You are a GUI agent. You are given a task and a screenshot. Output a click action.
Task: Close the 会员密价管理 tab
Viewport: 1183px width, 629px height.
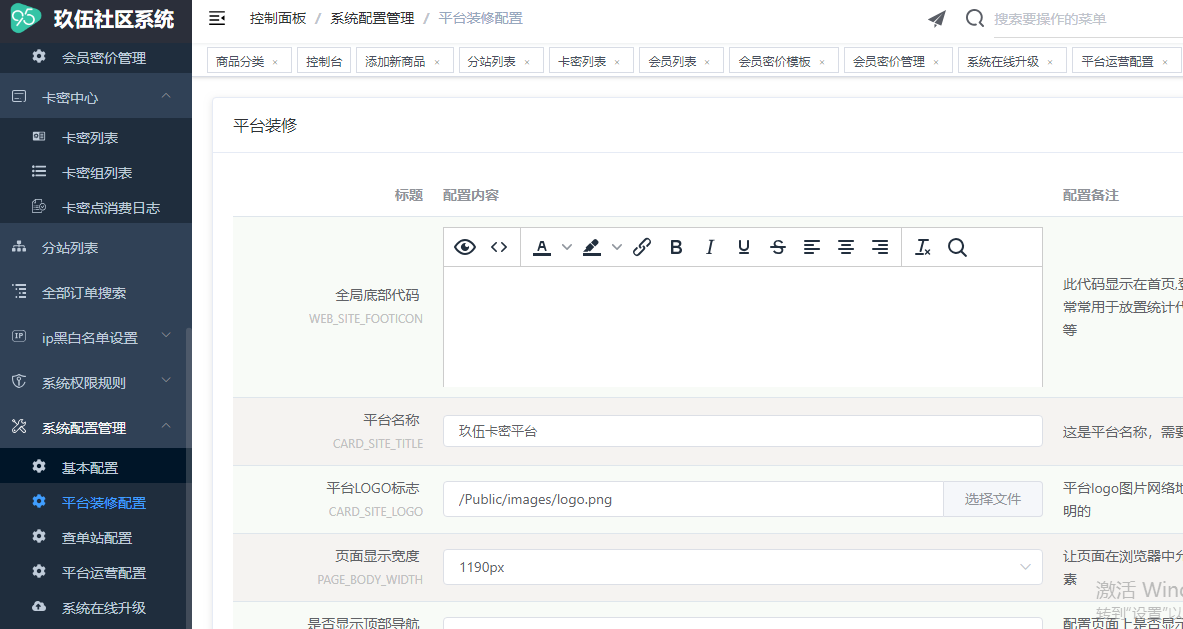[936, 63]
